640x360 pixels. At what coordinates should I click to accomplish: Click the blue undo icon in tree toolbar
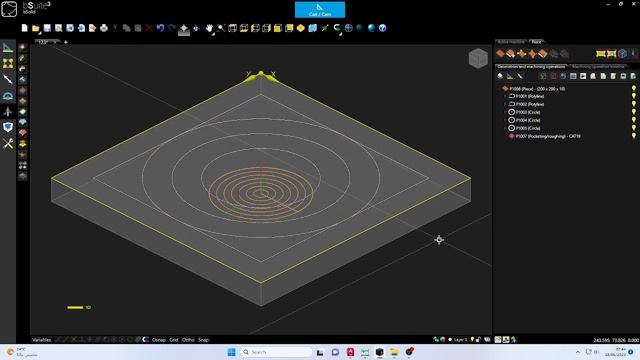click(563, 76)
